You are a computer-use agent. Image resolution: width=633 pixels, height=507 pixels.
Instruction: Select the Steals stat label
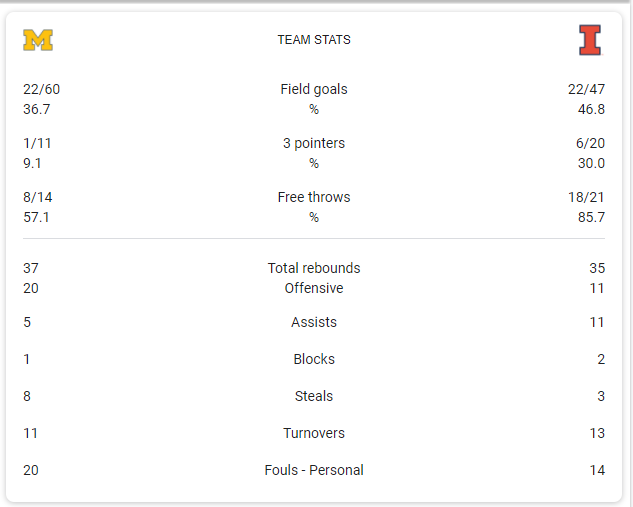314,396
